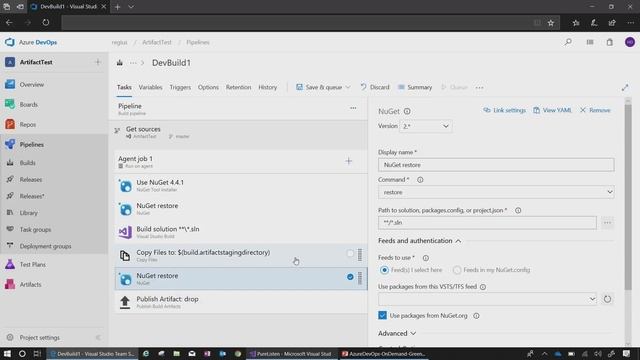
Task: Click Link settings
Action: 504,110
